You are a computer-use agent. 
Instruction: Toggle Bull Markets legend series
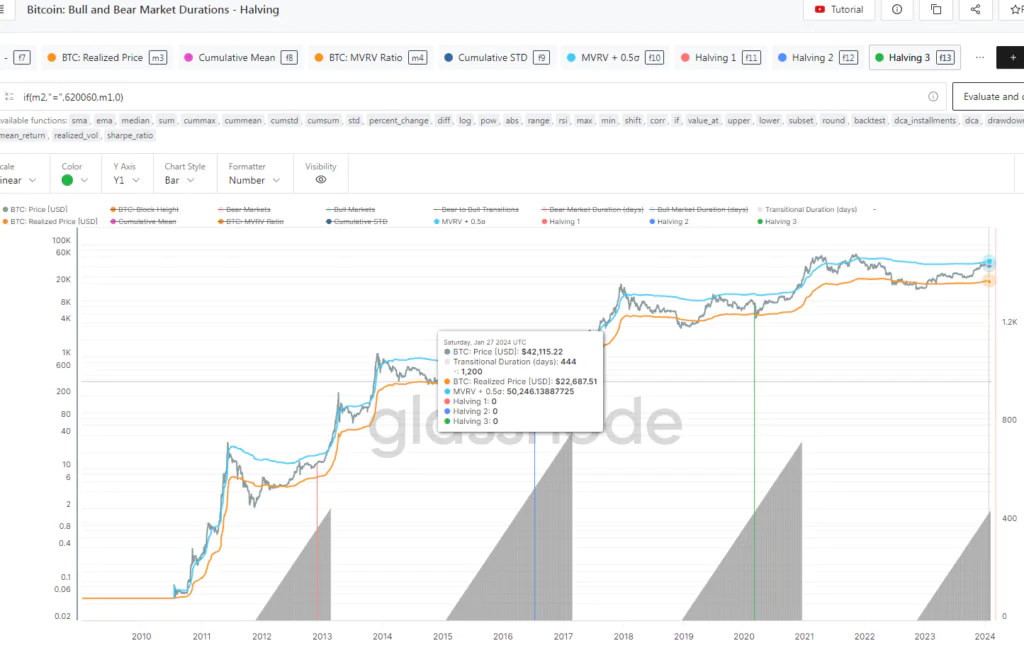coord(351,210)
